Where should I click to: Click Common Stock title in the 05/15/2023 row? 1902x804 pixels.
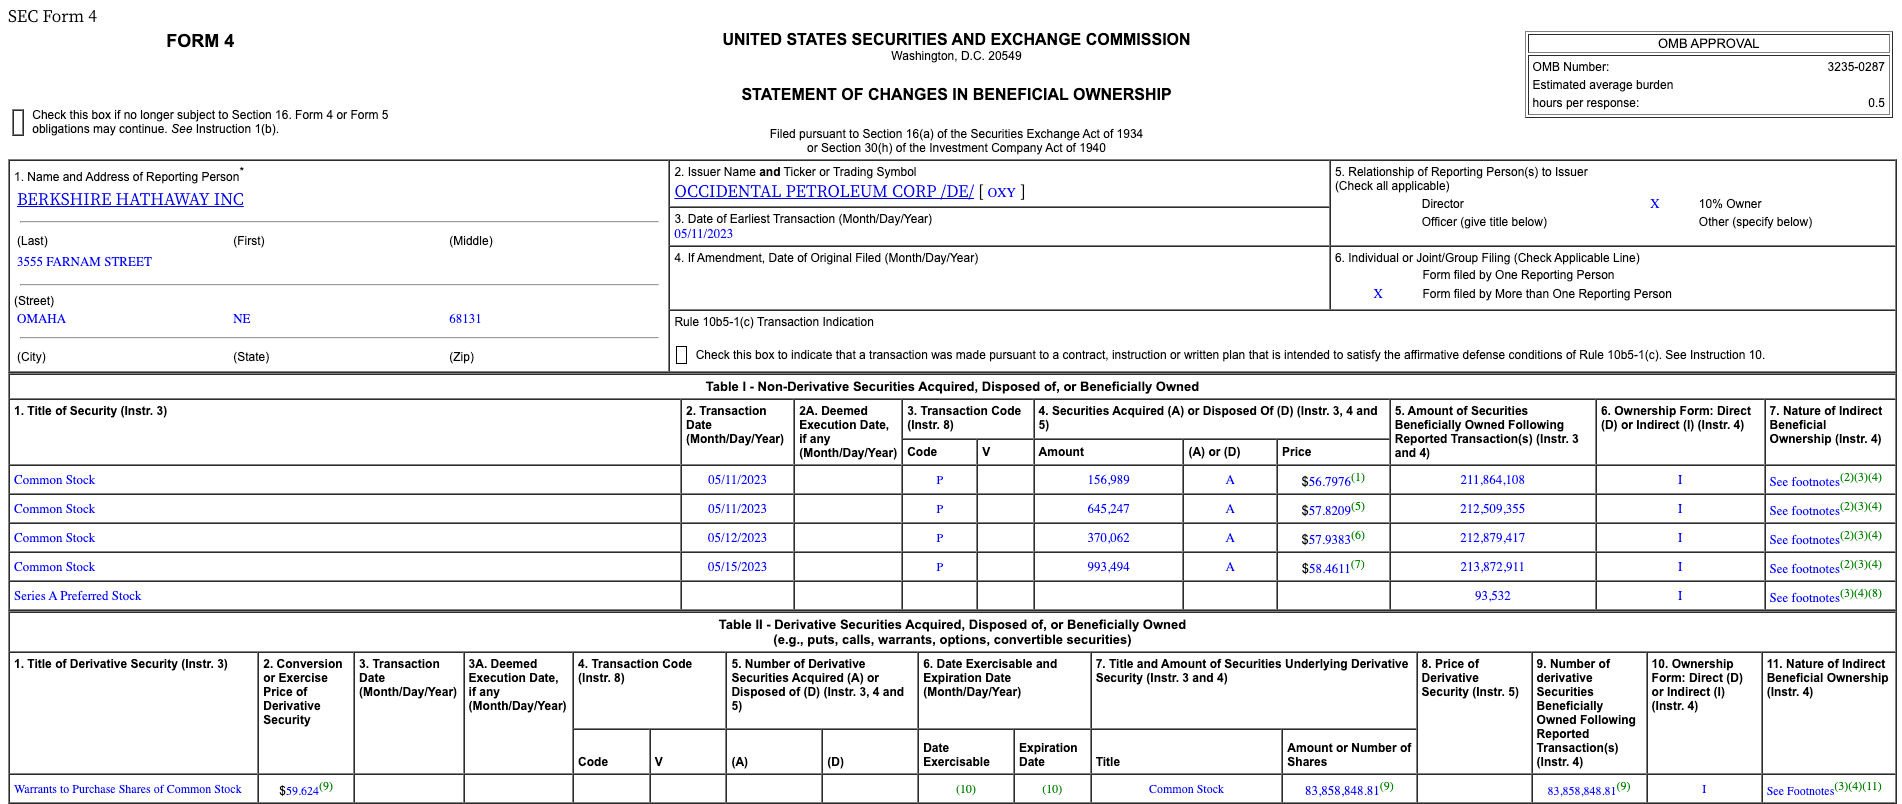pos(54,567)
